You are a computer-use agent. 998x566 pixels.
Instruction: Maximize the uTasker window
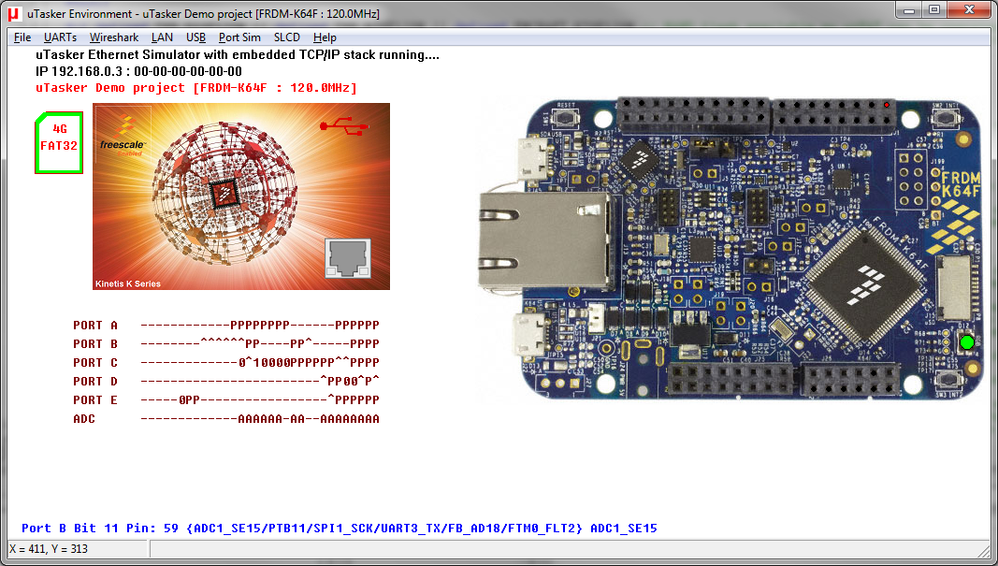pos(934,10)
